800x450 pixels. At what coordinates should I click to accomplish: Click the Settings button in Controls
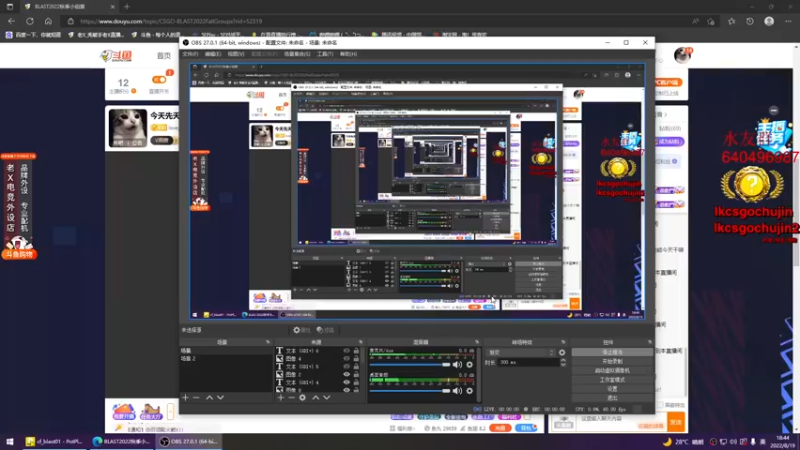click(612, 389)
